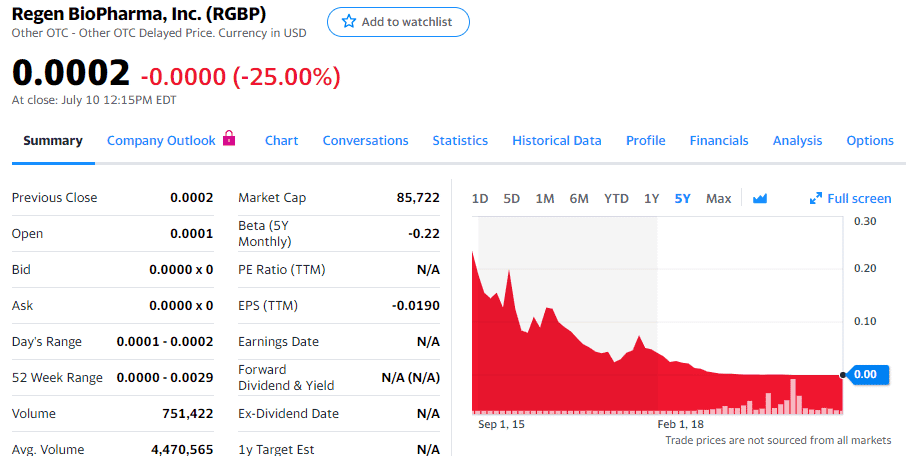Switch to the Summary tab

point(53,140)
